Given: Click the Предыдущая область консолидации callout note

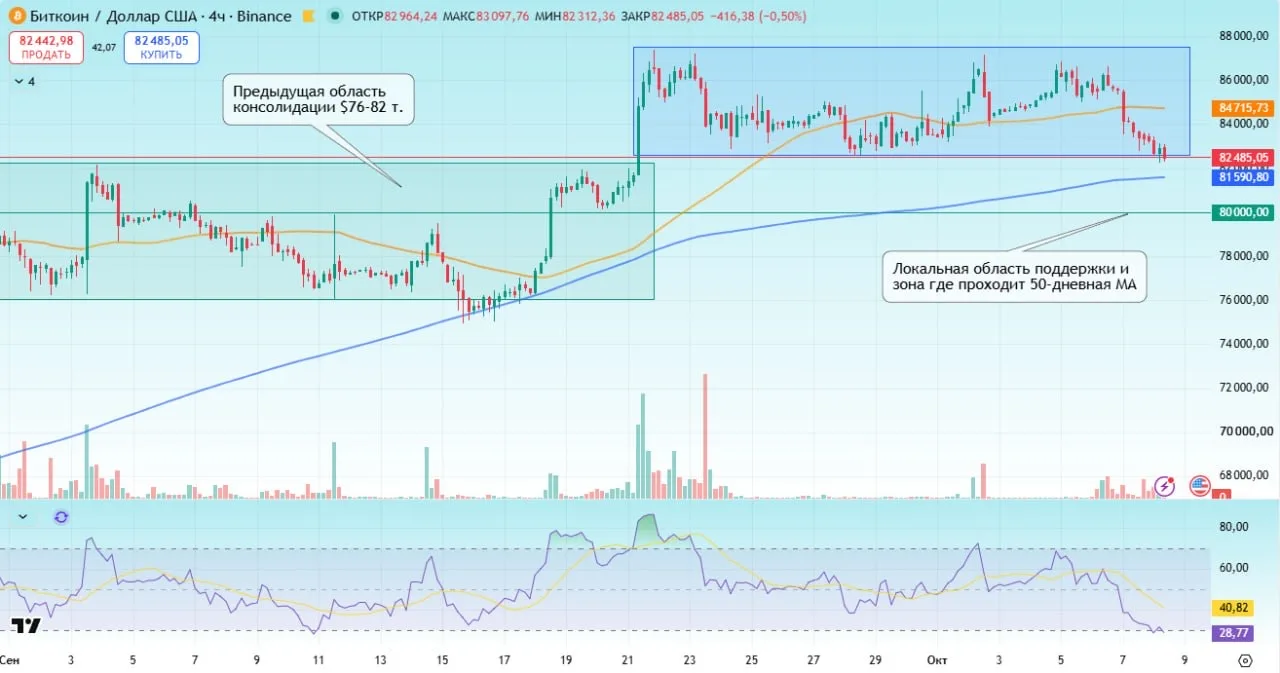Looking at the screenshot, I should (319, 99).
